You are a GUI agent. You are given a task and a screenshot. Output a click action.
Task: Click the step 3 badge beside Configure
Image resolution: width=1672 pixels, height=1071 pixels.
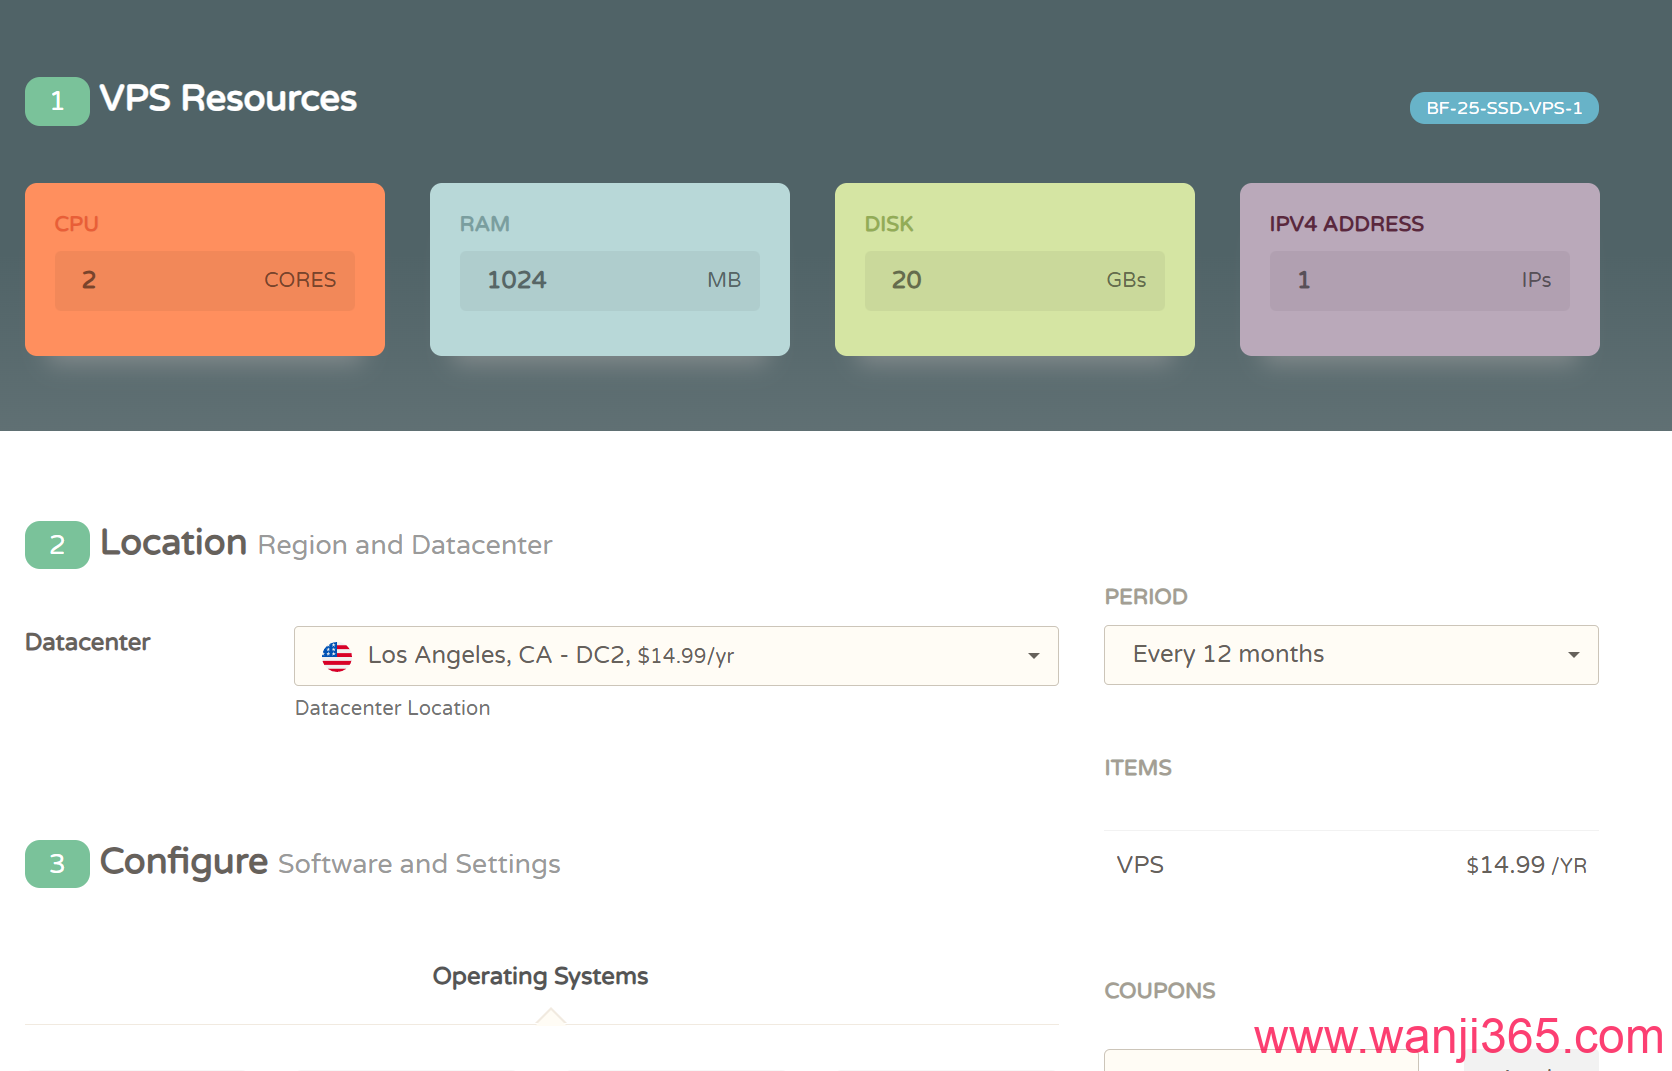57,864
